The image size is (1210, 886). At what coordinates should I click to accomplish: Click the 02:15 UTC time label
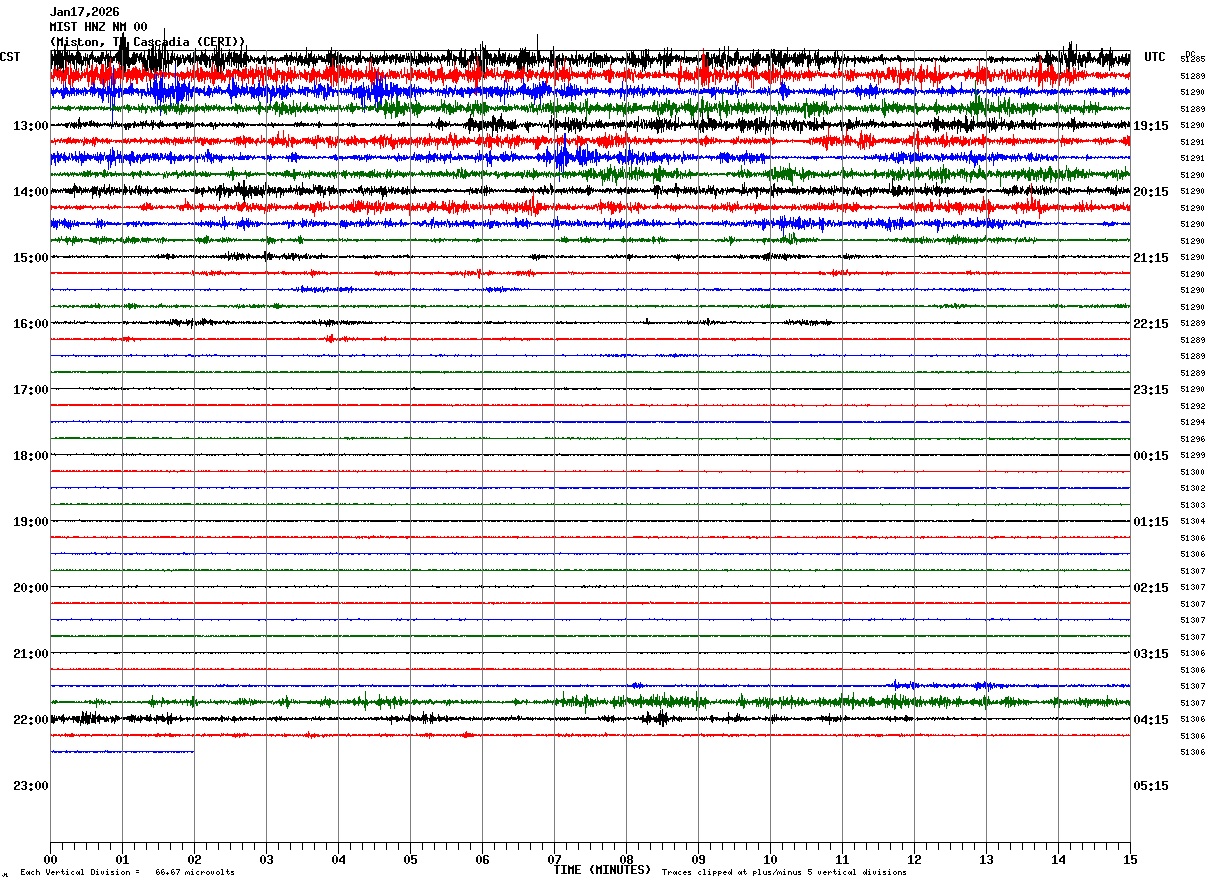coord(1151,588)
